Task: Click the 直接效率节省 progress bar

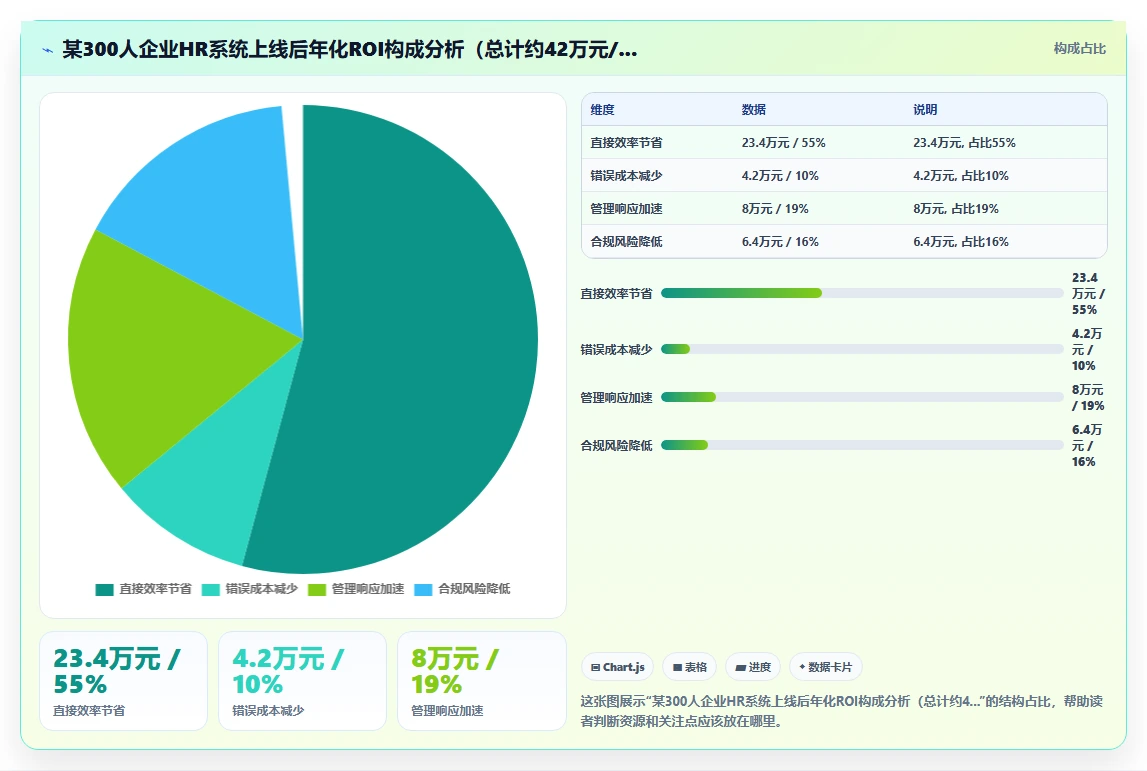Action: pos(862,293)
